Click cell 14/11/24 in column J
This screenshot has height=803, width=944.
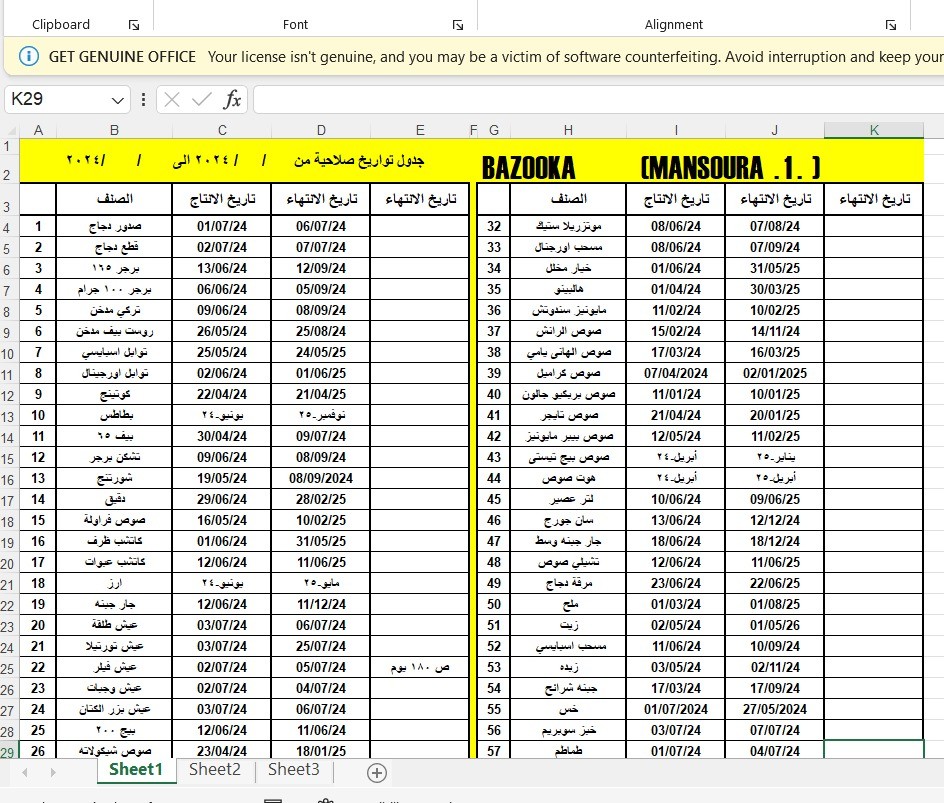pyautogui.click(x=775, y=331)
